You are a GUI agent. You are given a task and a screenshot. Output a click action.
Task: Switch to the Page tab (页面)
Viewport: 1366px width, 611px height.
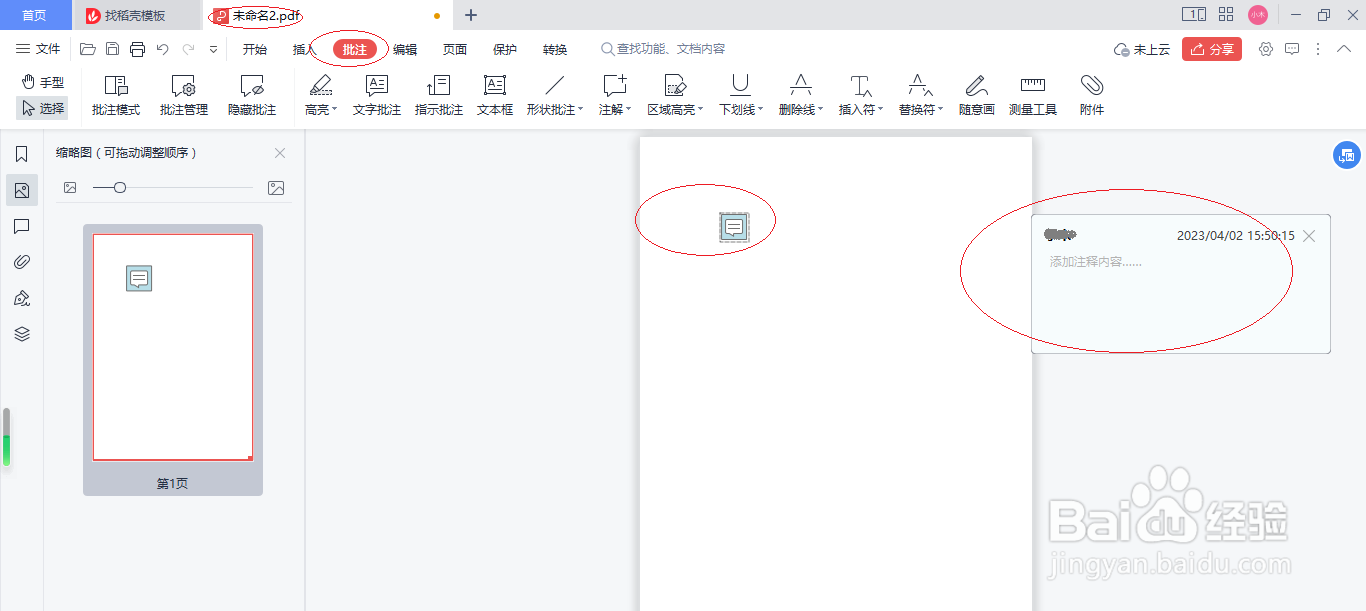455,49
